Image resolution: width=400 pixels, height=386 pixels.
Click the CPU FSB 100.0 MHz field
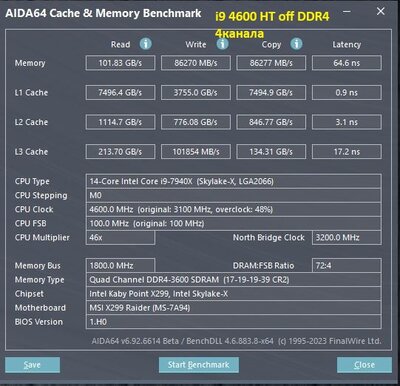[x=233, y=223]
